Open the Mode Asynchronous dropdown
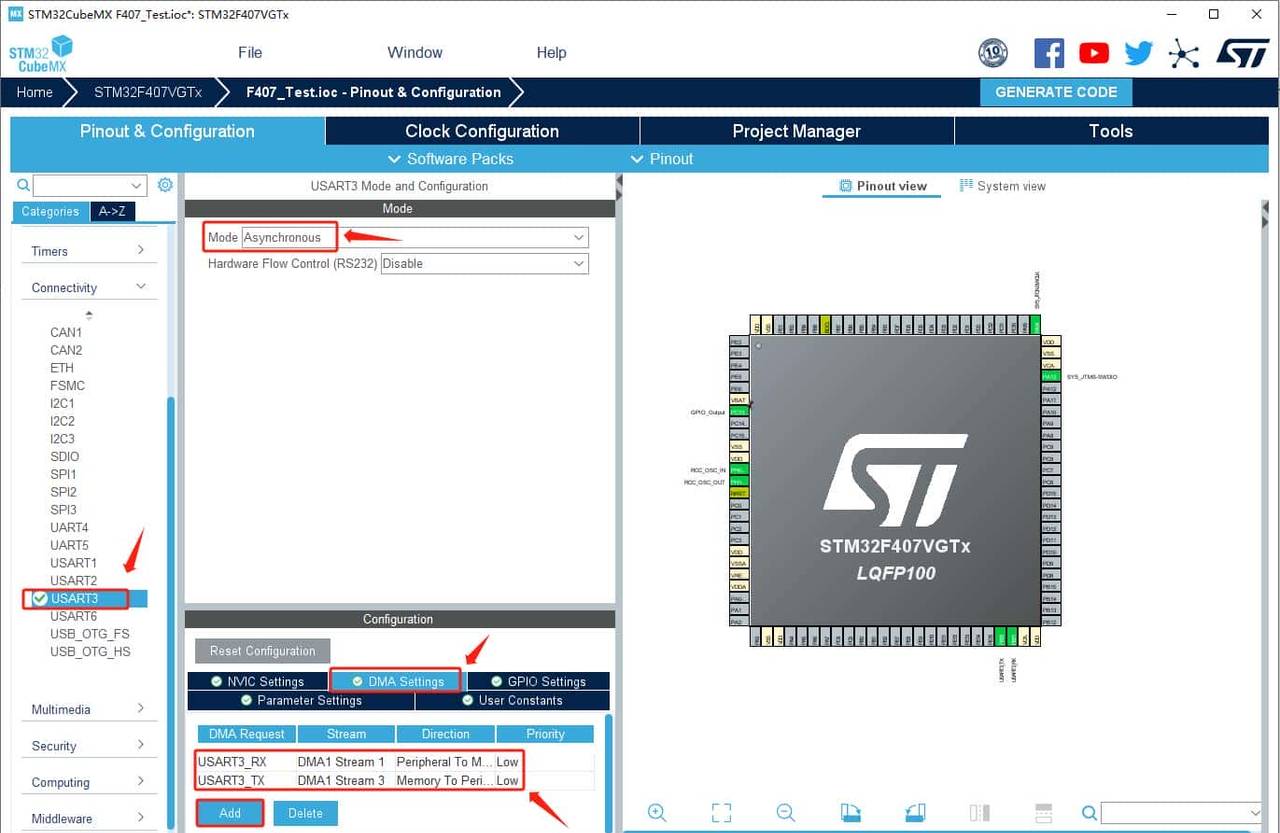 (x=580, y=237)
